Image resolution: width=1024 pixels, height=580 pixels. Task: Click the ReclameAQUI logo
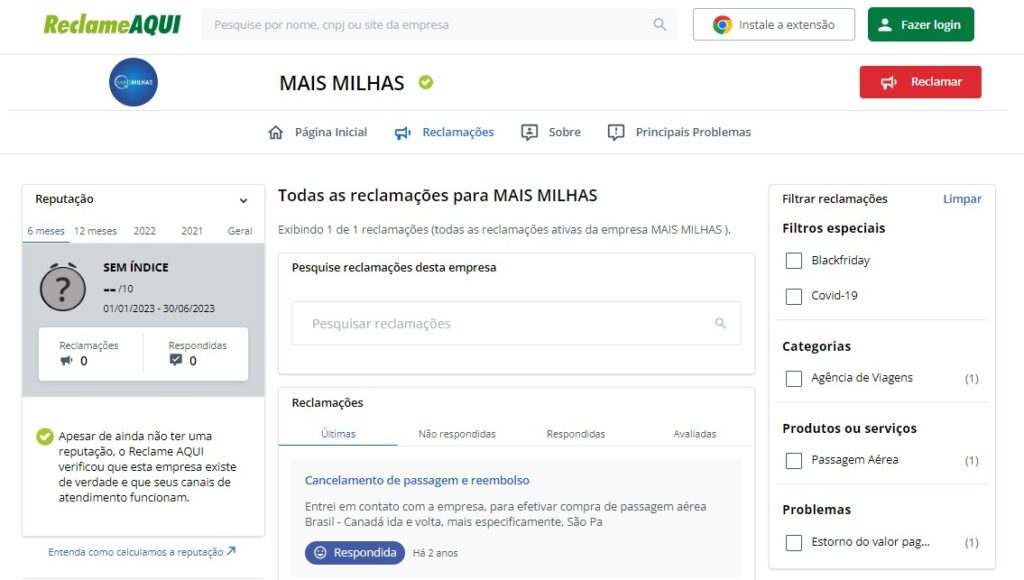pyautogui.click(x=112, y=25)
